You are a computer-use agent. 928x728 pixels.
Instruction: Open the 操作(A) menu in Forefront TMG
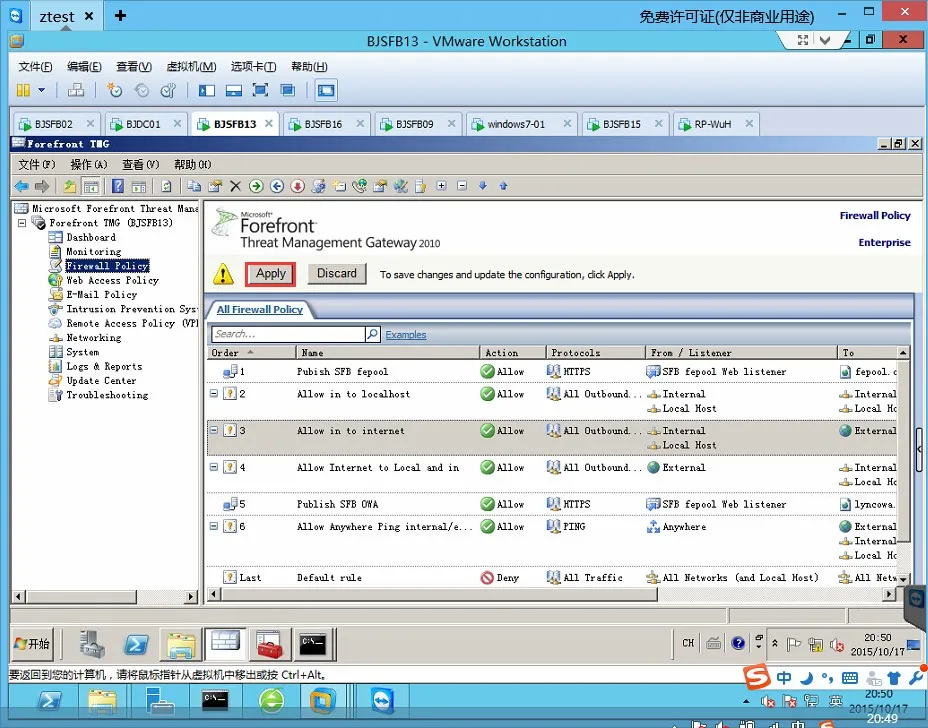[89, 165]
